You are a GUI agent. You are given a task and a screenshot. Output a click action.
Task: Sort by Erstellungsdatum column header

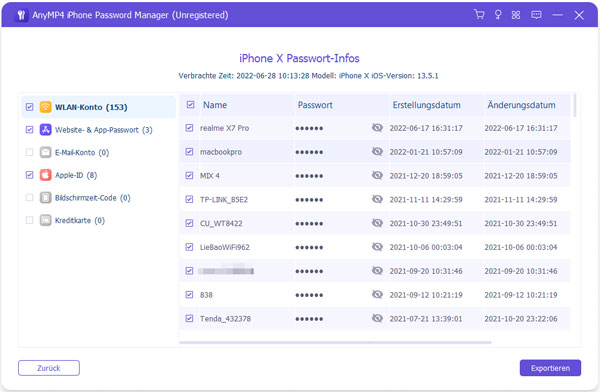point(426,105)
